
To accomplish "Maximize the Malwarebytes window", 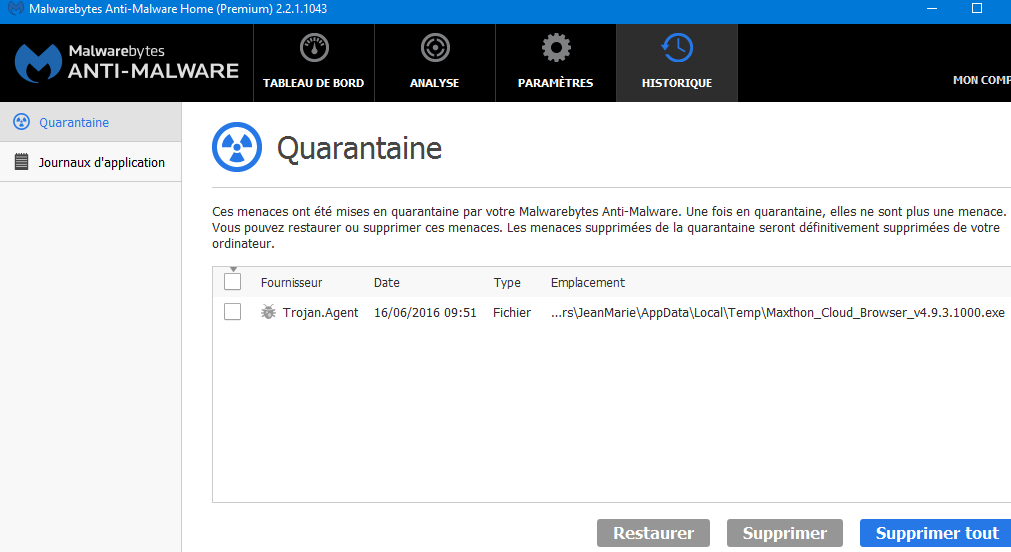I will (x=977, y=8).
